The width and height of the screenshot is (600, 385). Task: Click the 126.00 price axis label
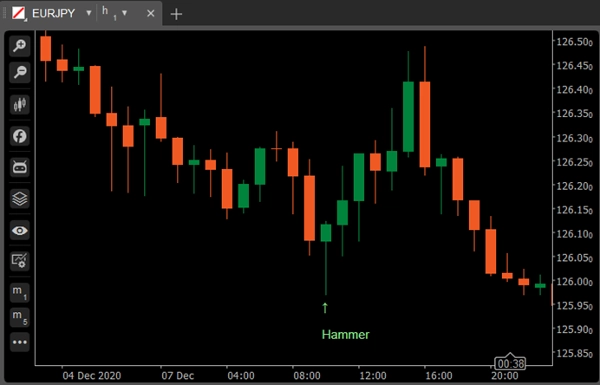(575, 282)
